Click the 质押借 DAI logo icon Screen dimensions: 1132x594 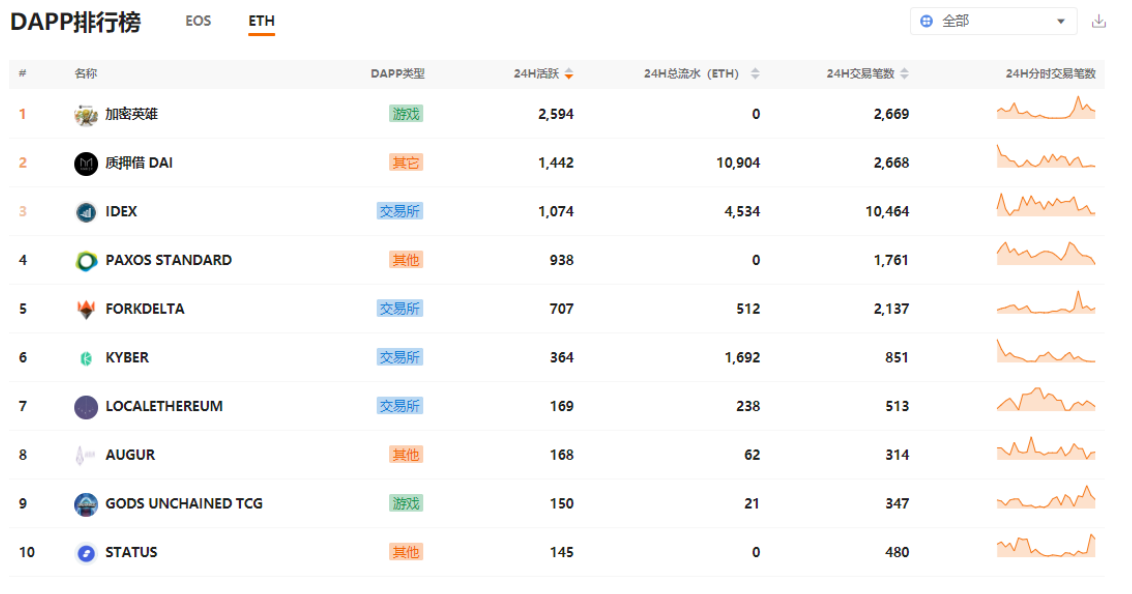86,164
